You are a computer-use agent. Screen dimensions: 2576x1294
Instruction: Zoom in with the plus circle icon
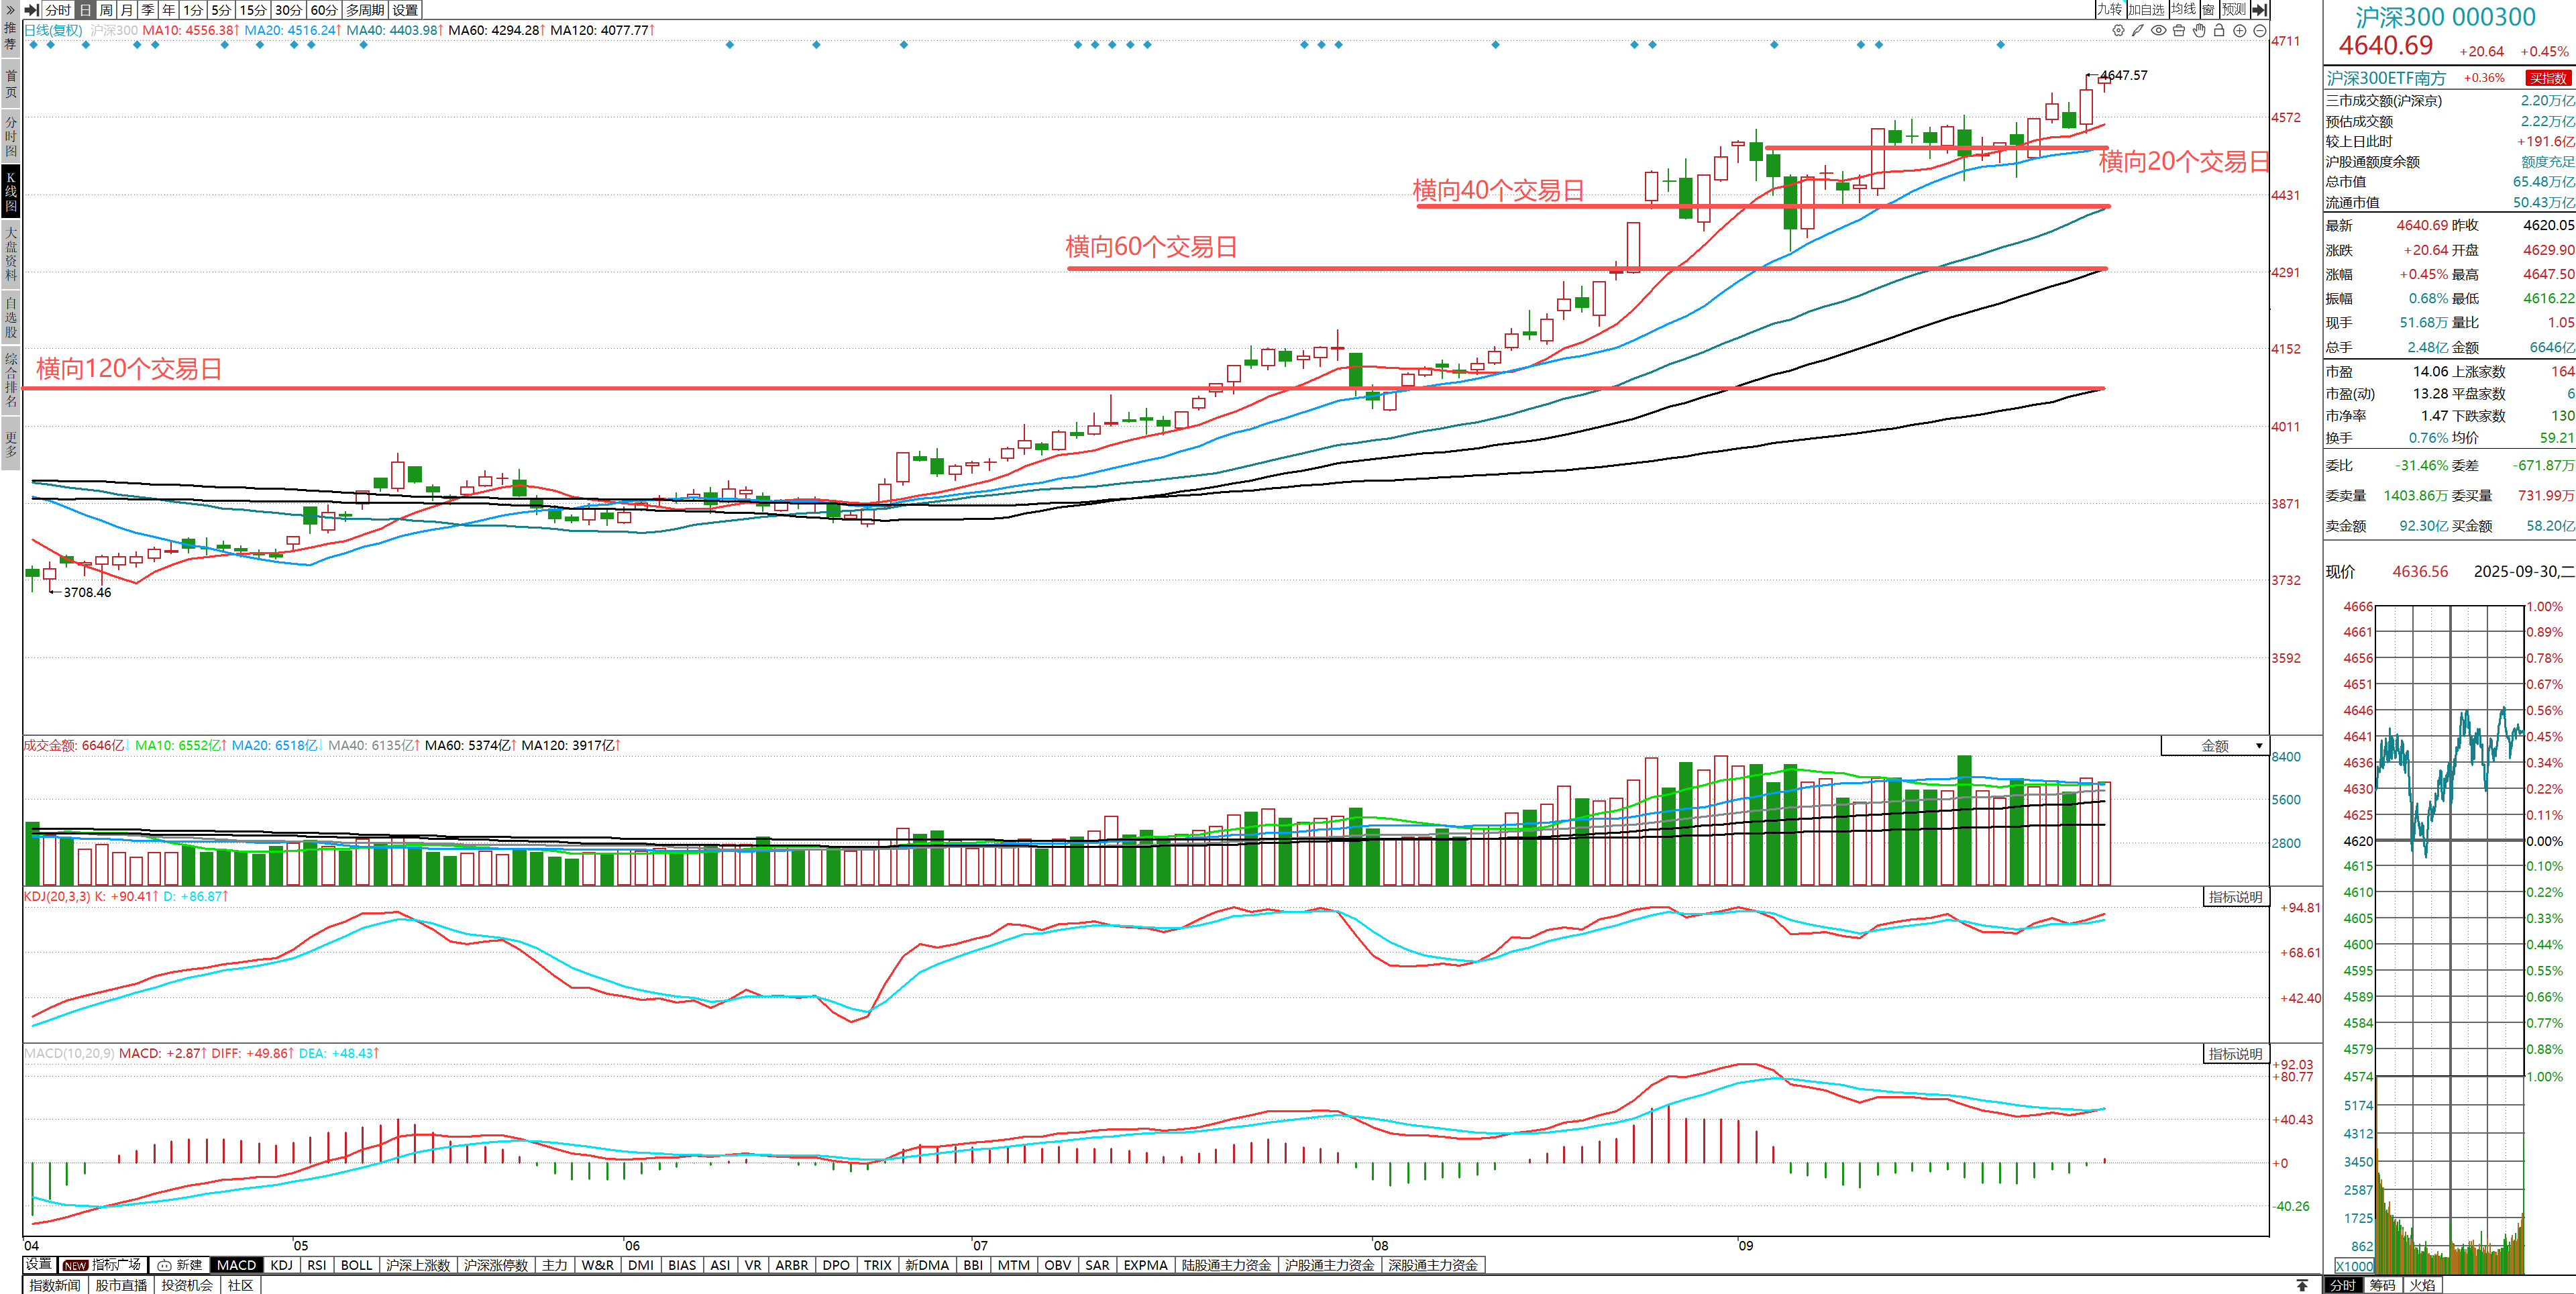[2240, 31]
